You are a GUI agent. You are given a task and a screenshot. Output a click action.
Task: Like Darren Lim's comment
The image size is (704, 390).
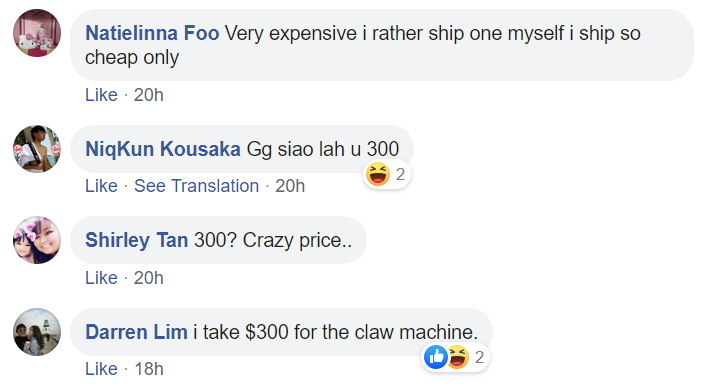pos(101,369)
